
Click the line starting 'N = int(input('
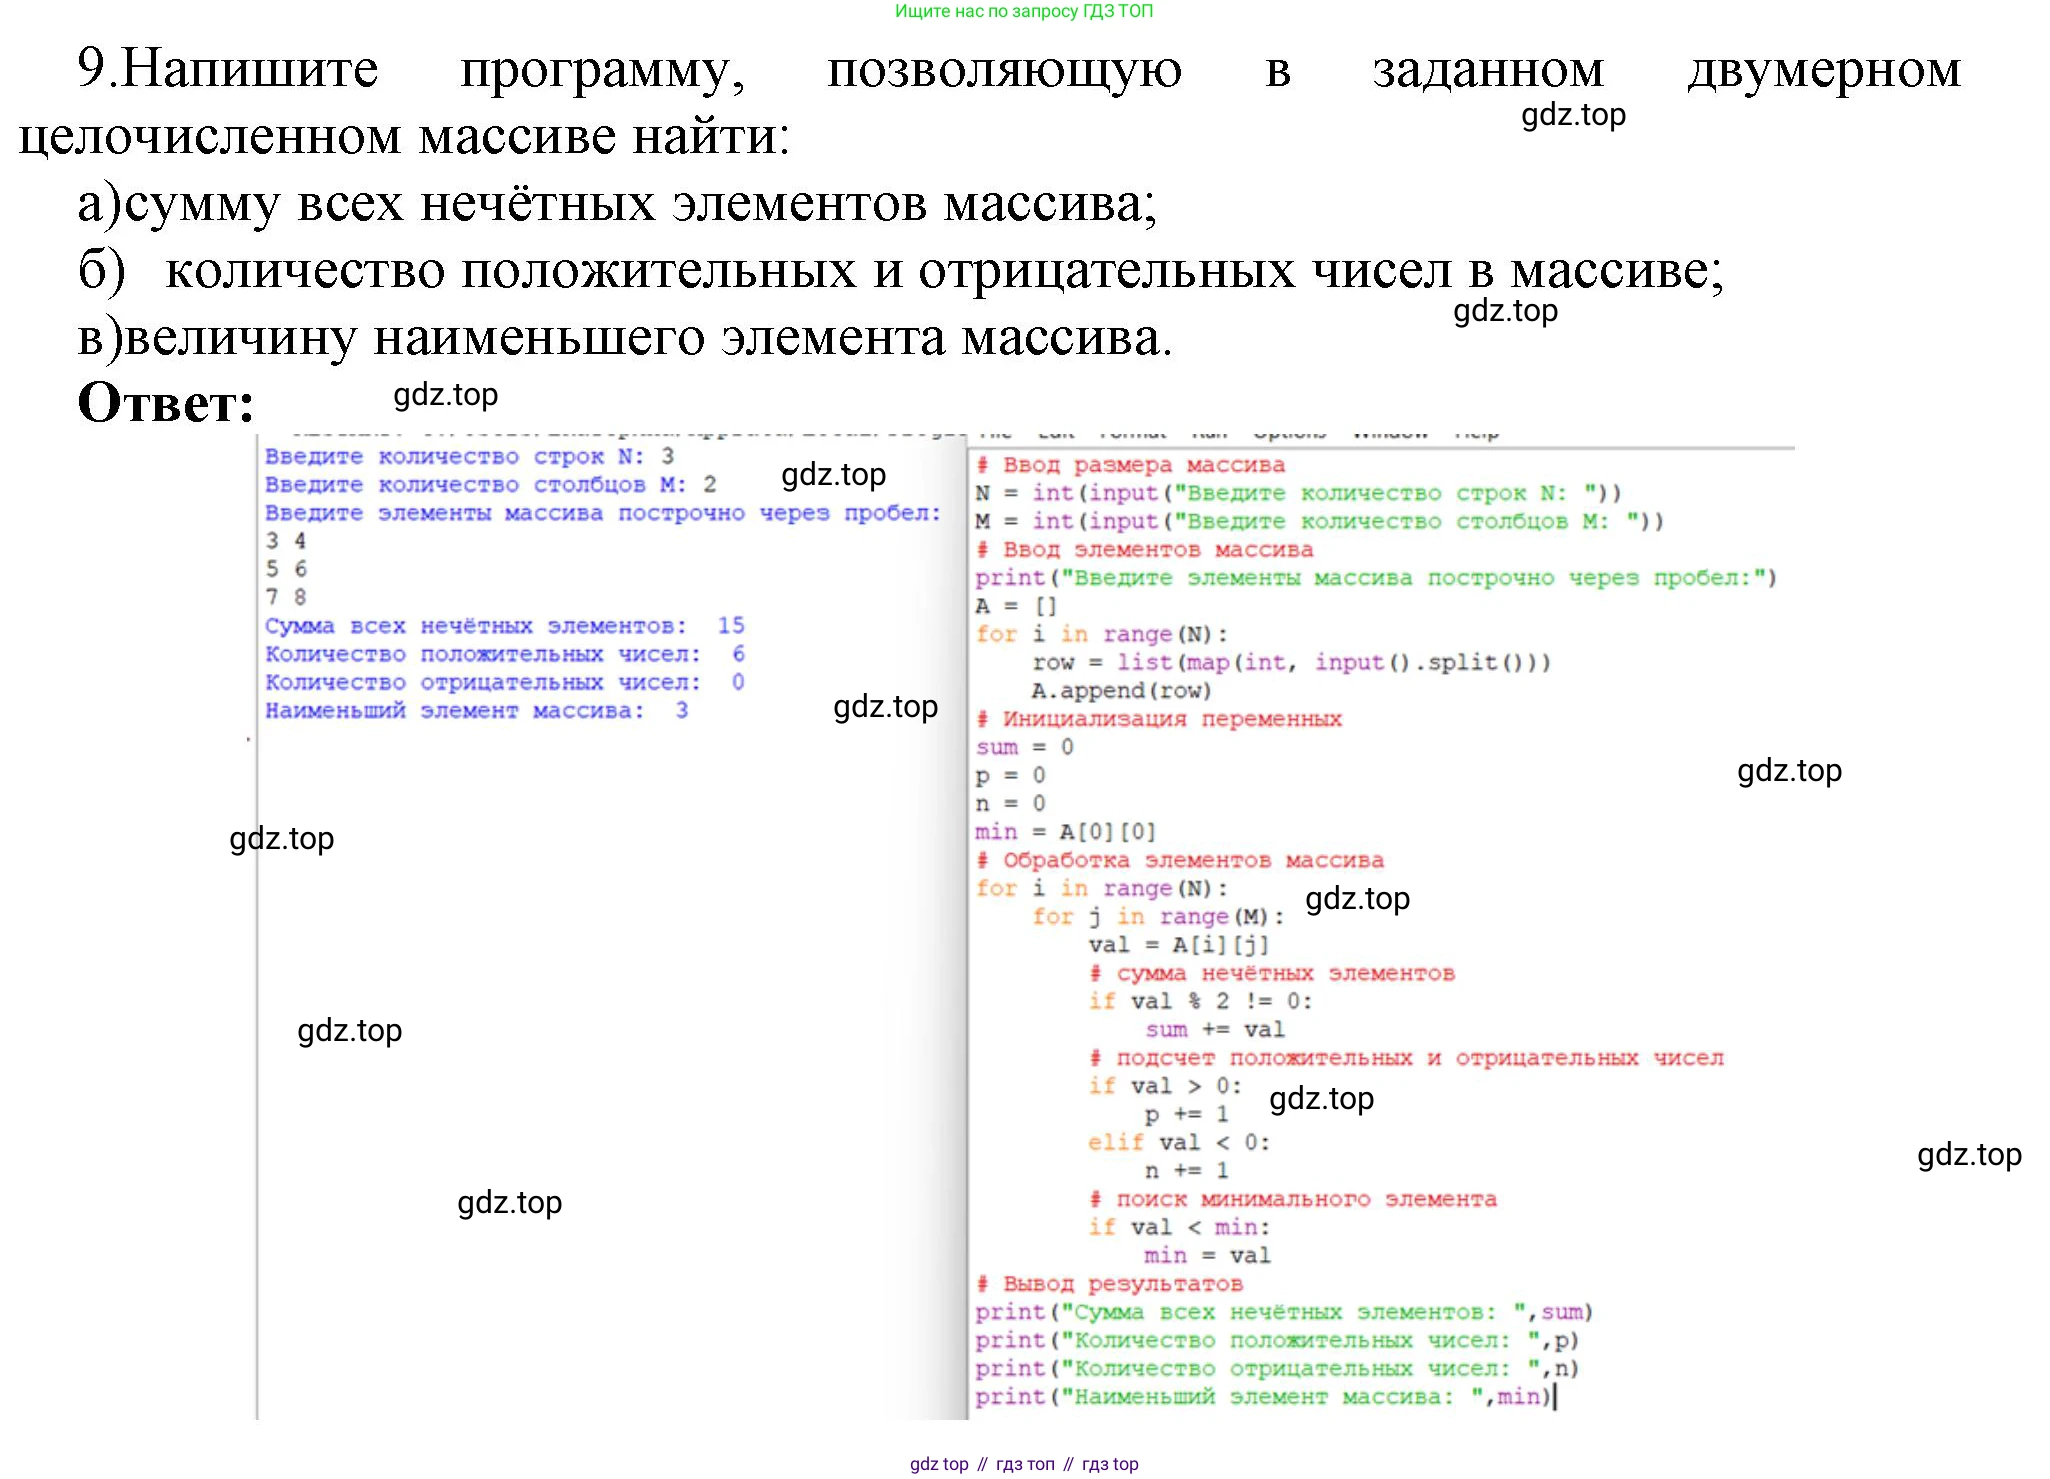(x=1298, y=493)
